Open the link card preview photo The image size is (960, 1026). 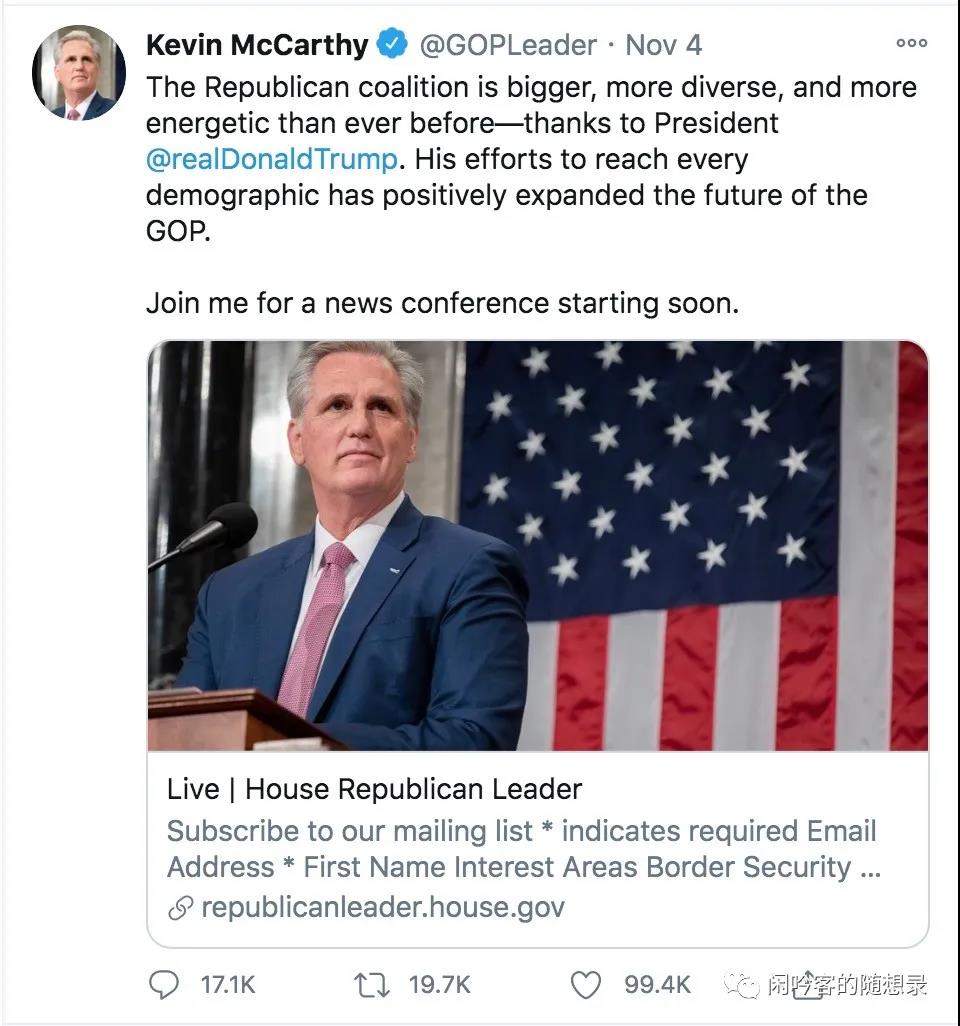click(538, 545)
